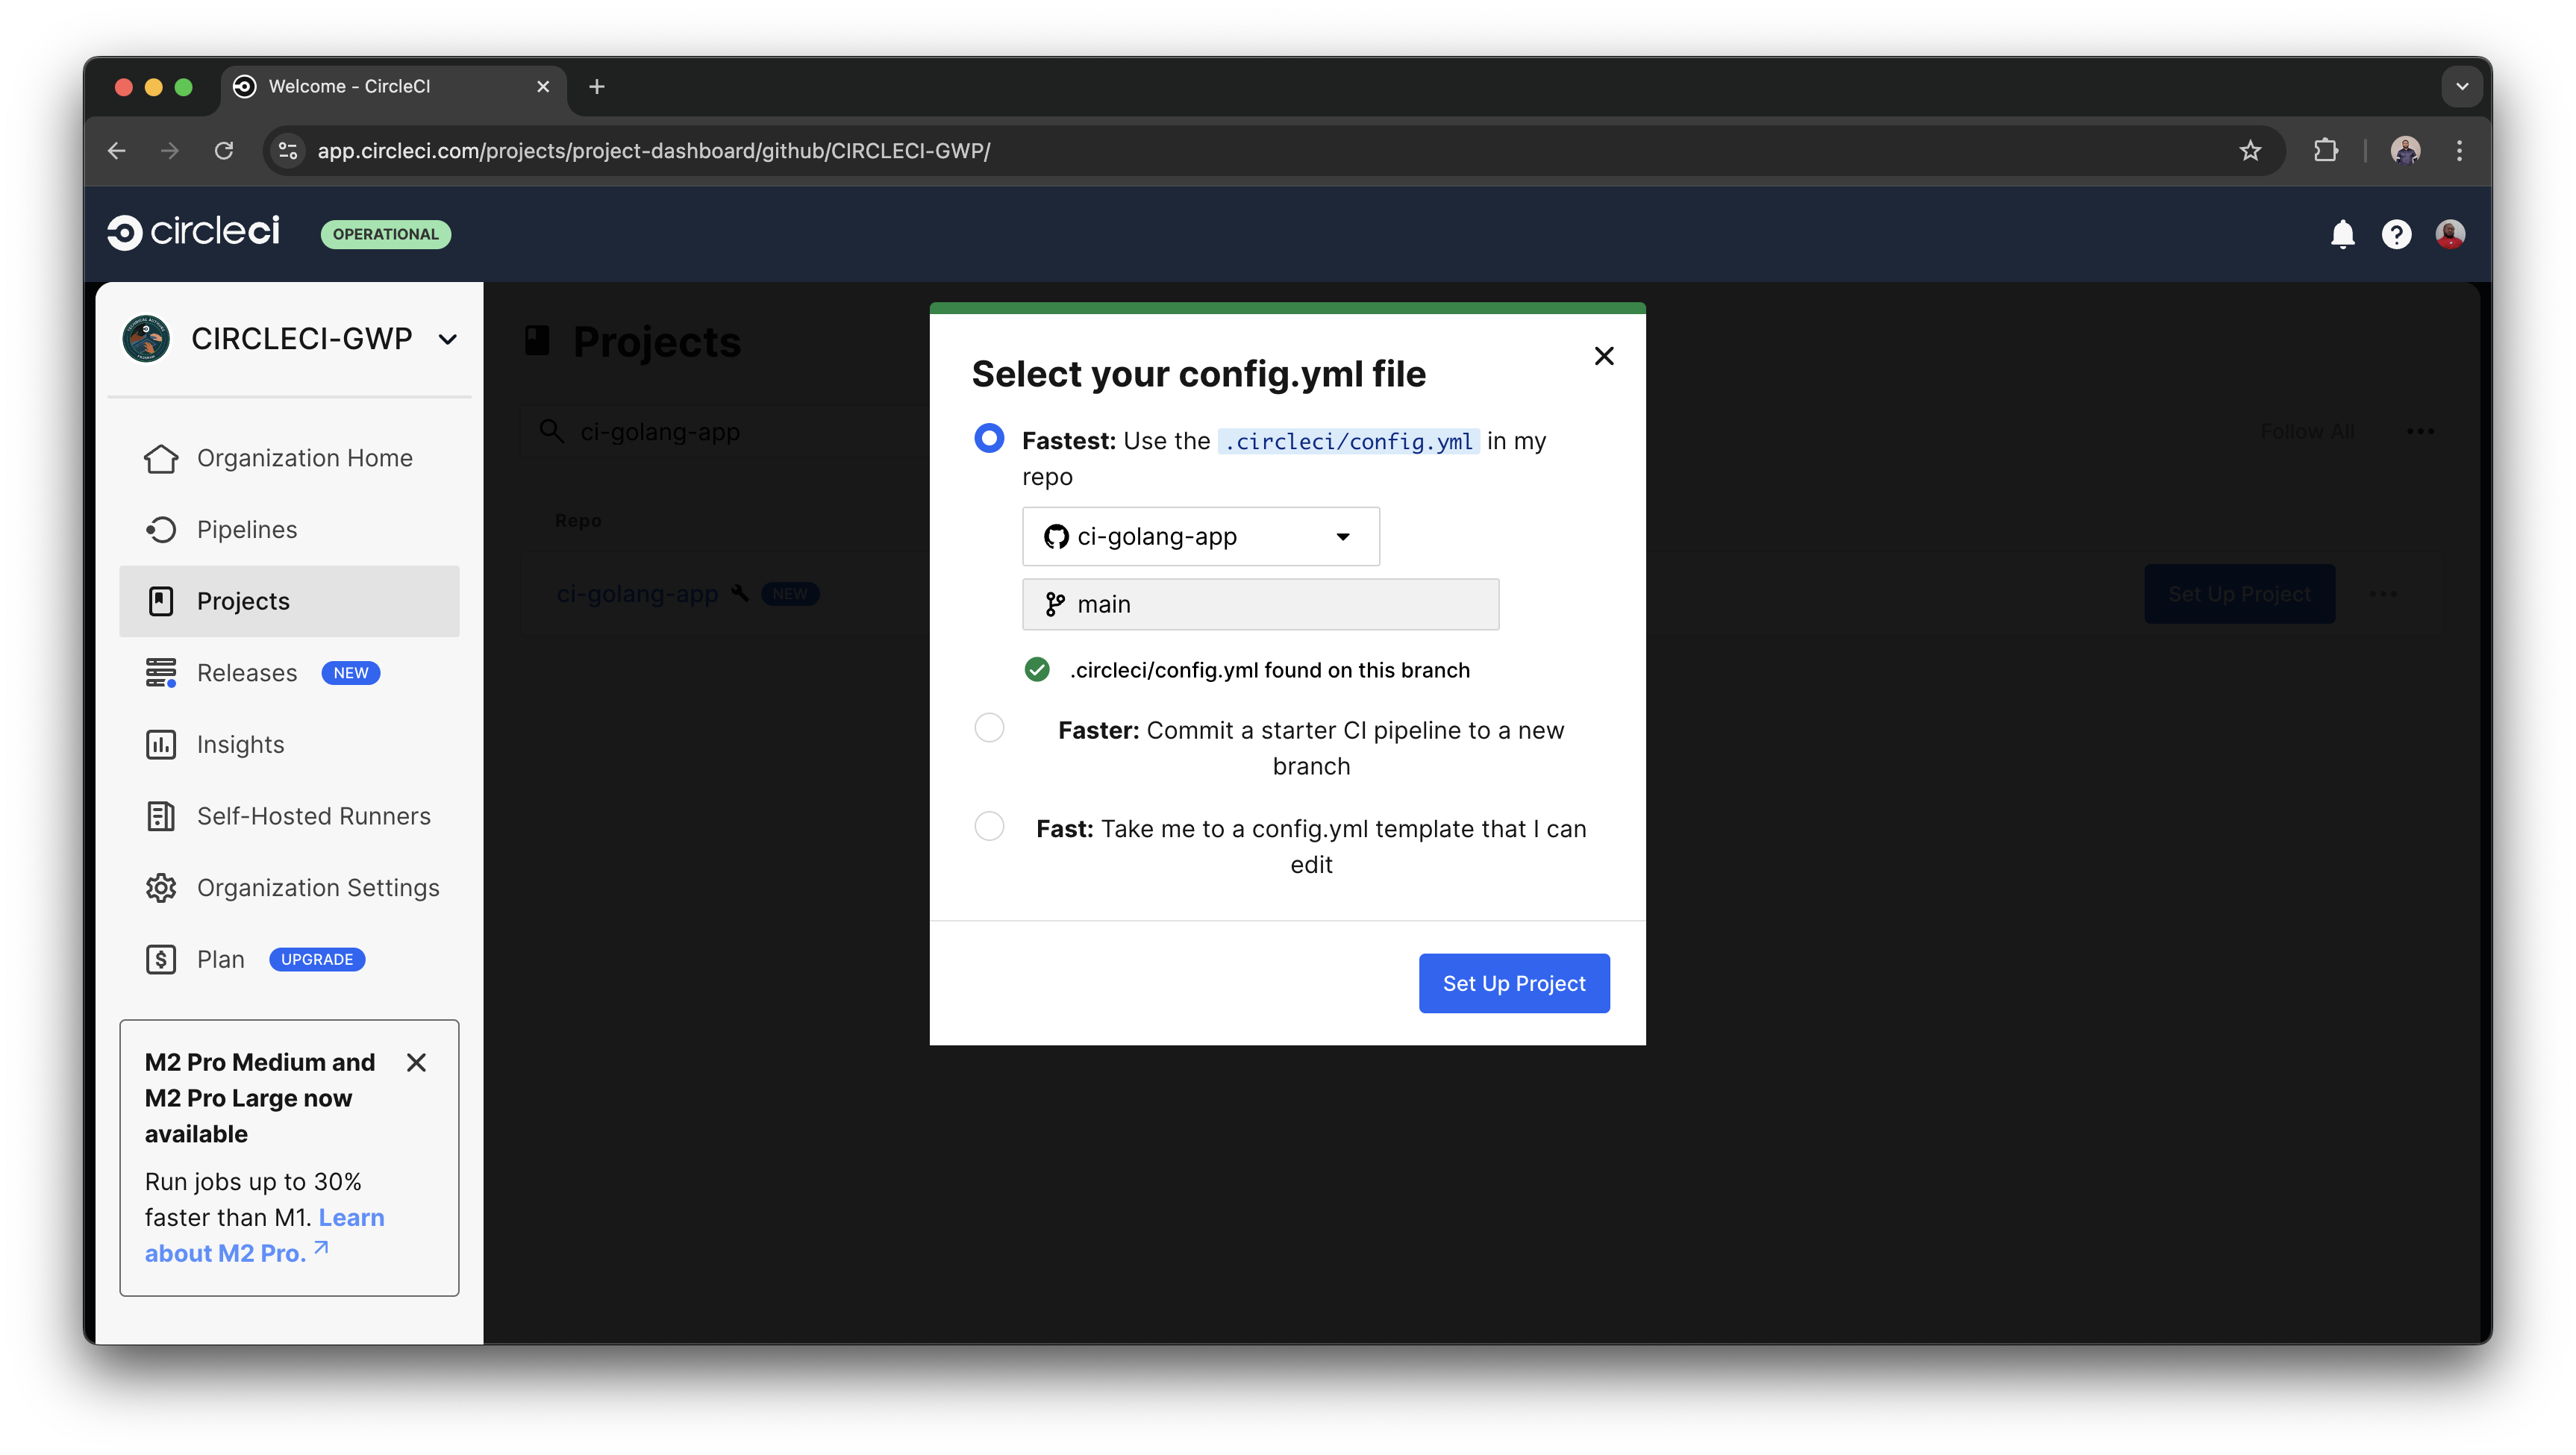
Task: Click the blue Set Up Project button in dialog
Action: click(1513, 983)
